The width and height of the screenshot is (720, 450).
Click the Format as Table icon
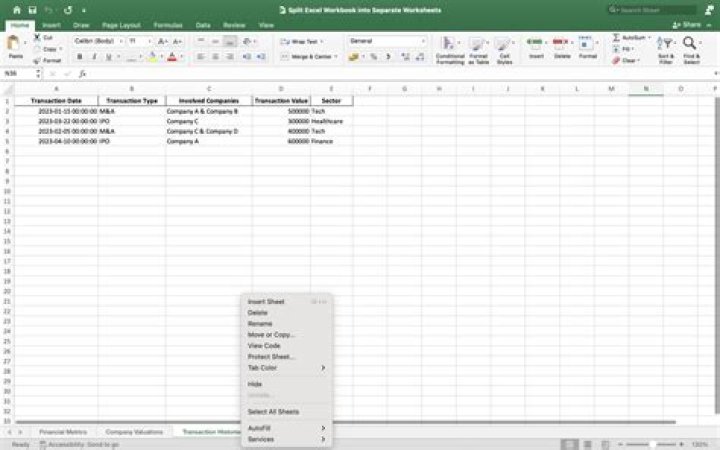(478, 50)
